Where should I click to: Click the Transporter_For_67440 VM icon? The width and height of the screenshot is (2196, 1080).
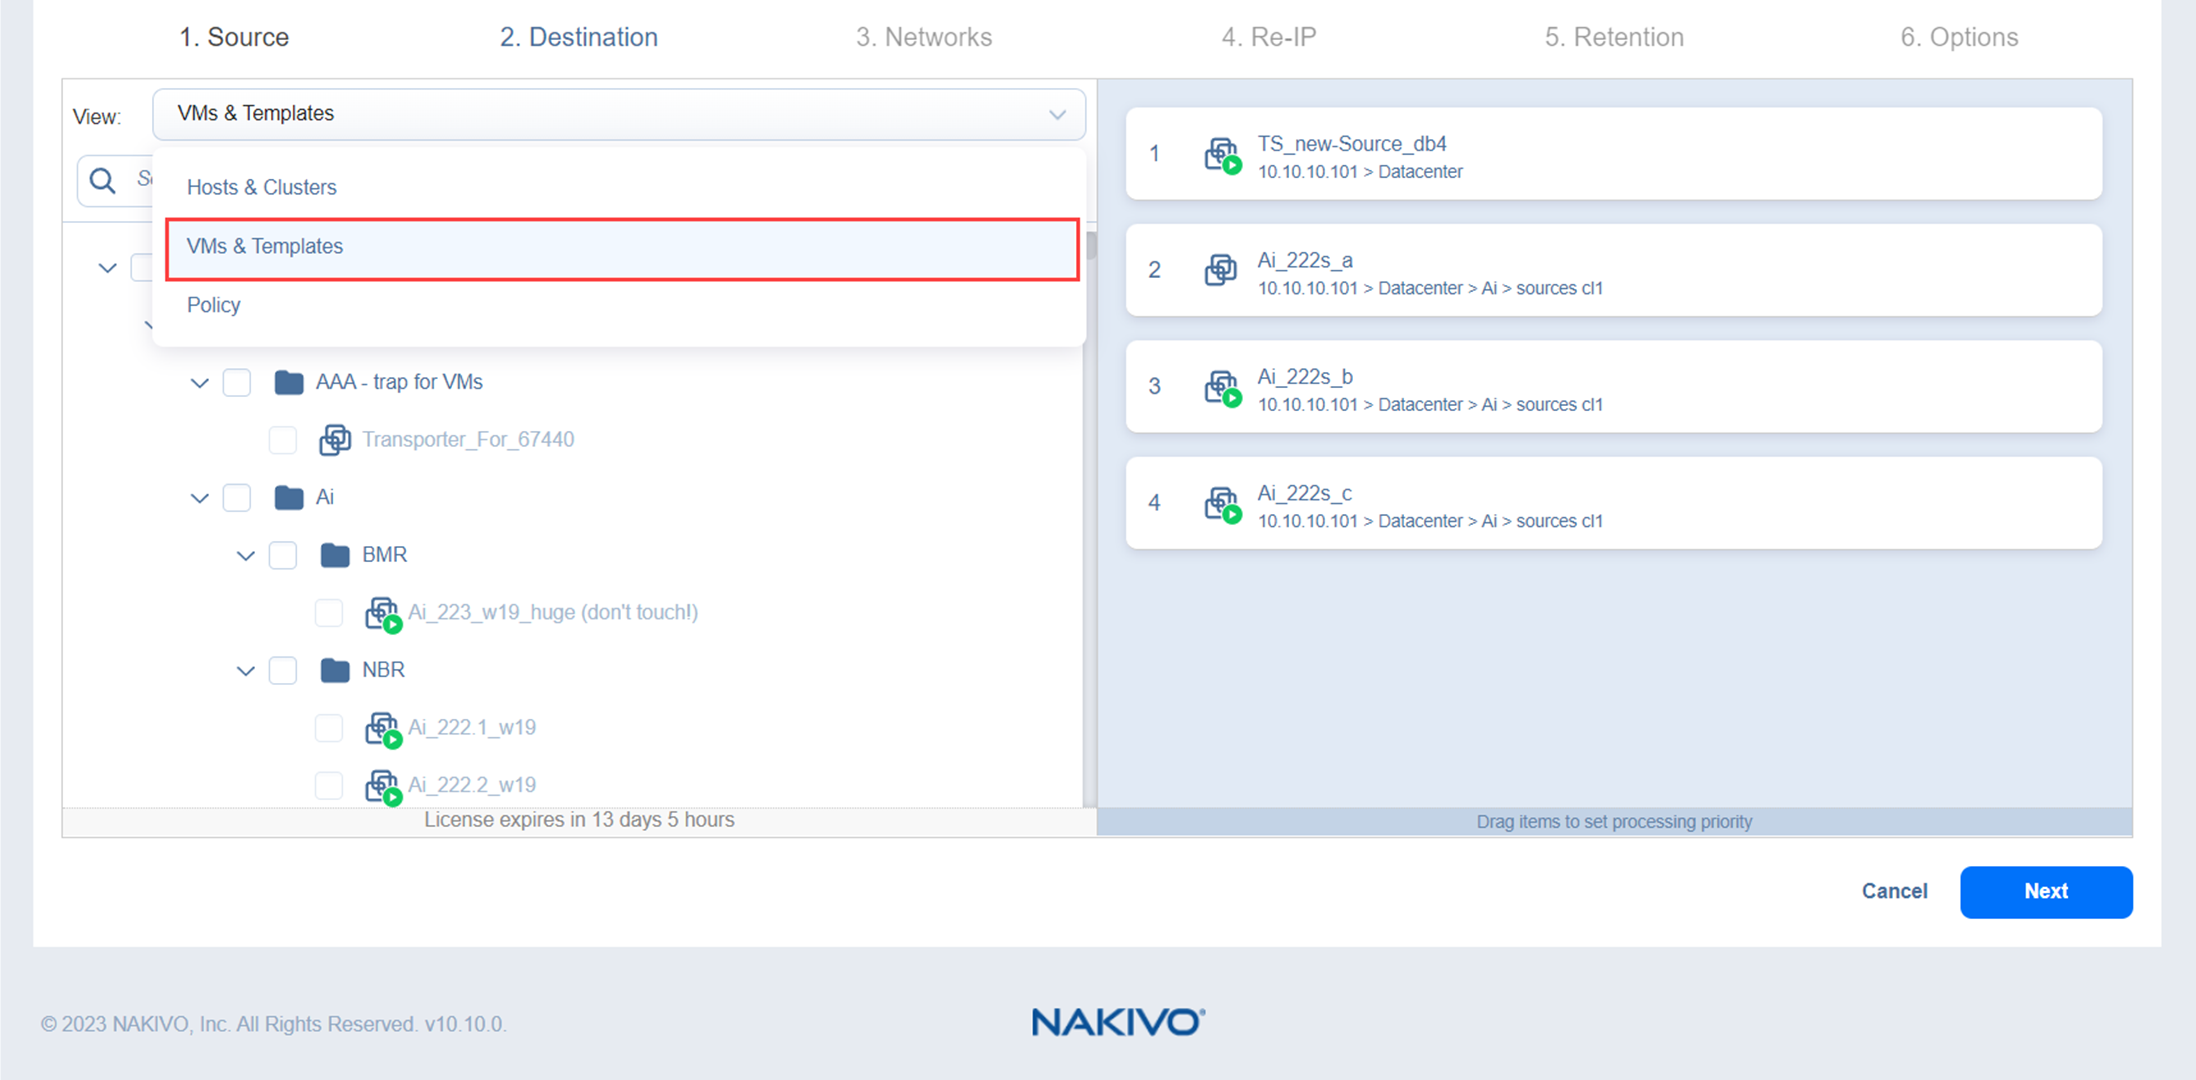(x=334, y=440)
